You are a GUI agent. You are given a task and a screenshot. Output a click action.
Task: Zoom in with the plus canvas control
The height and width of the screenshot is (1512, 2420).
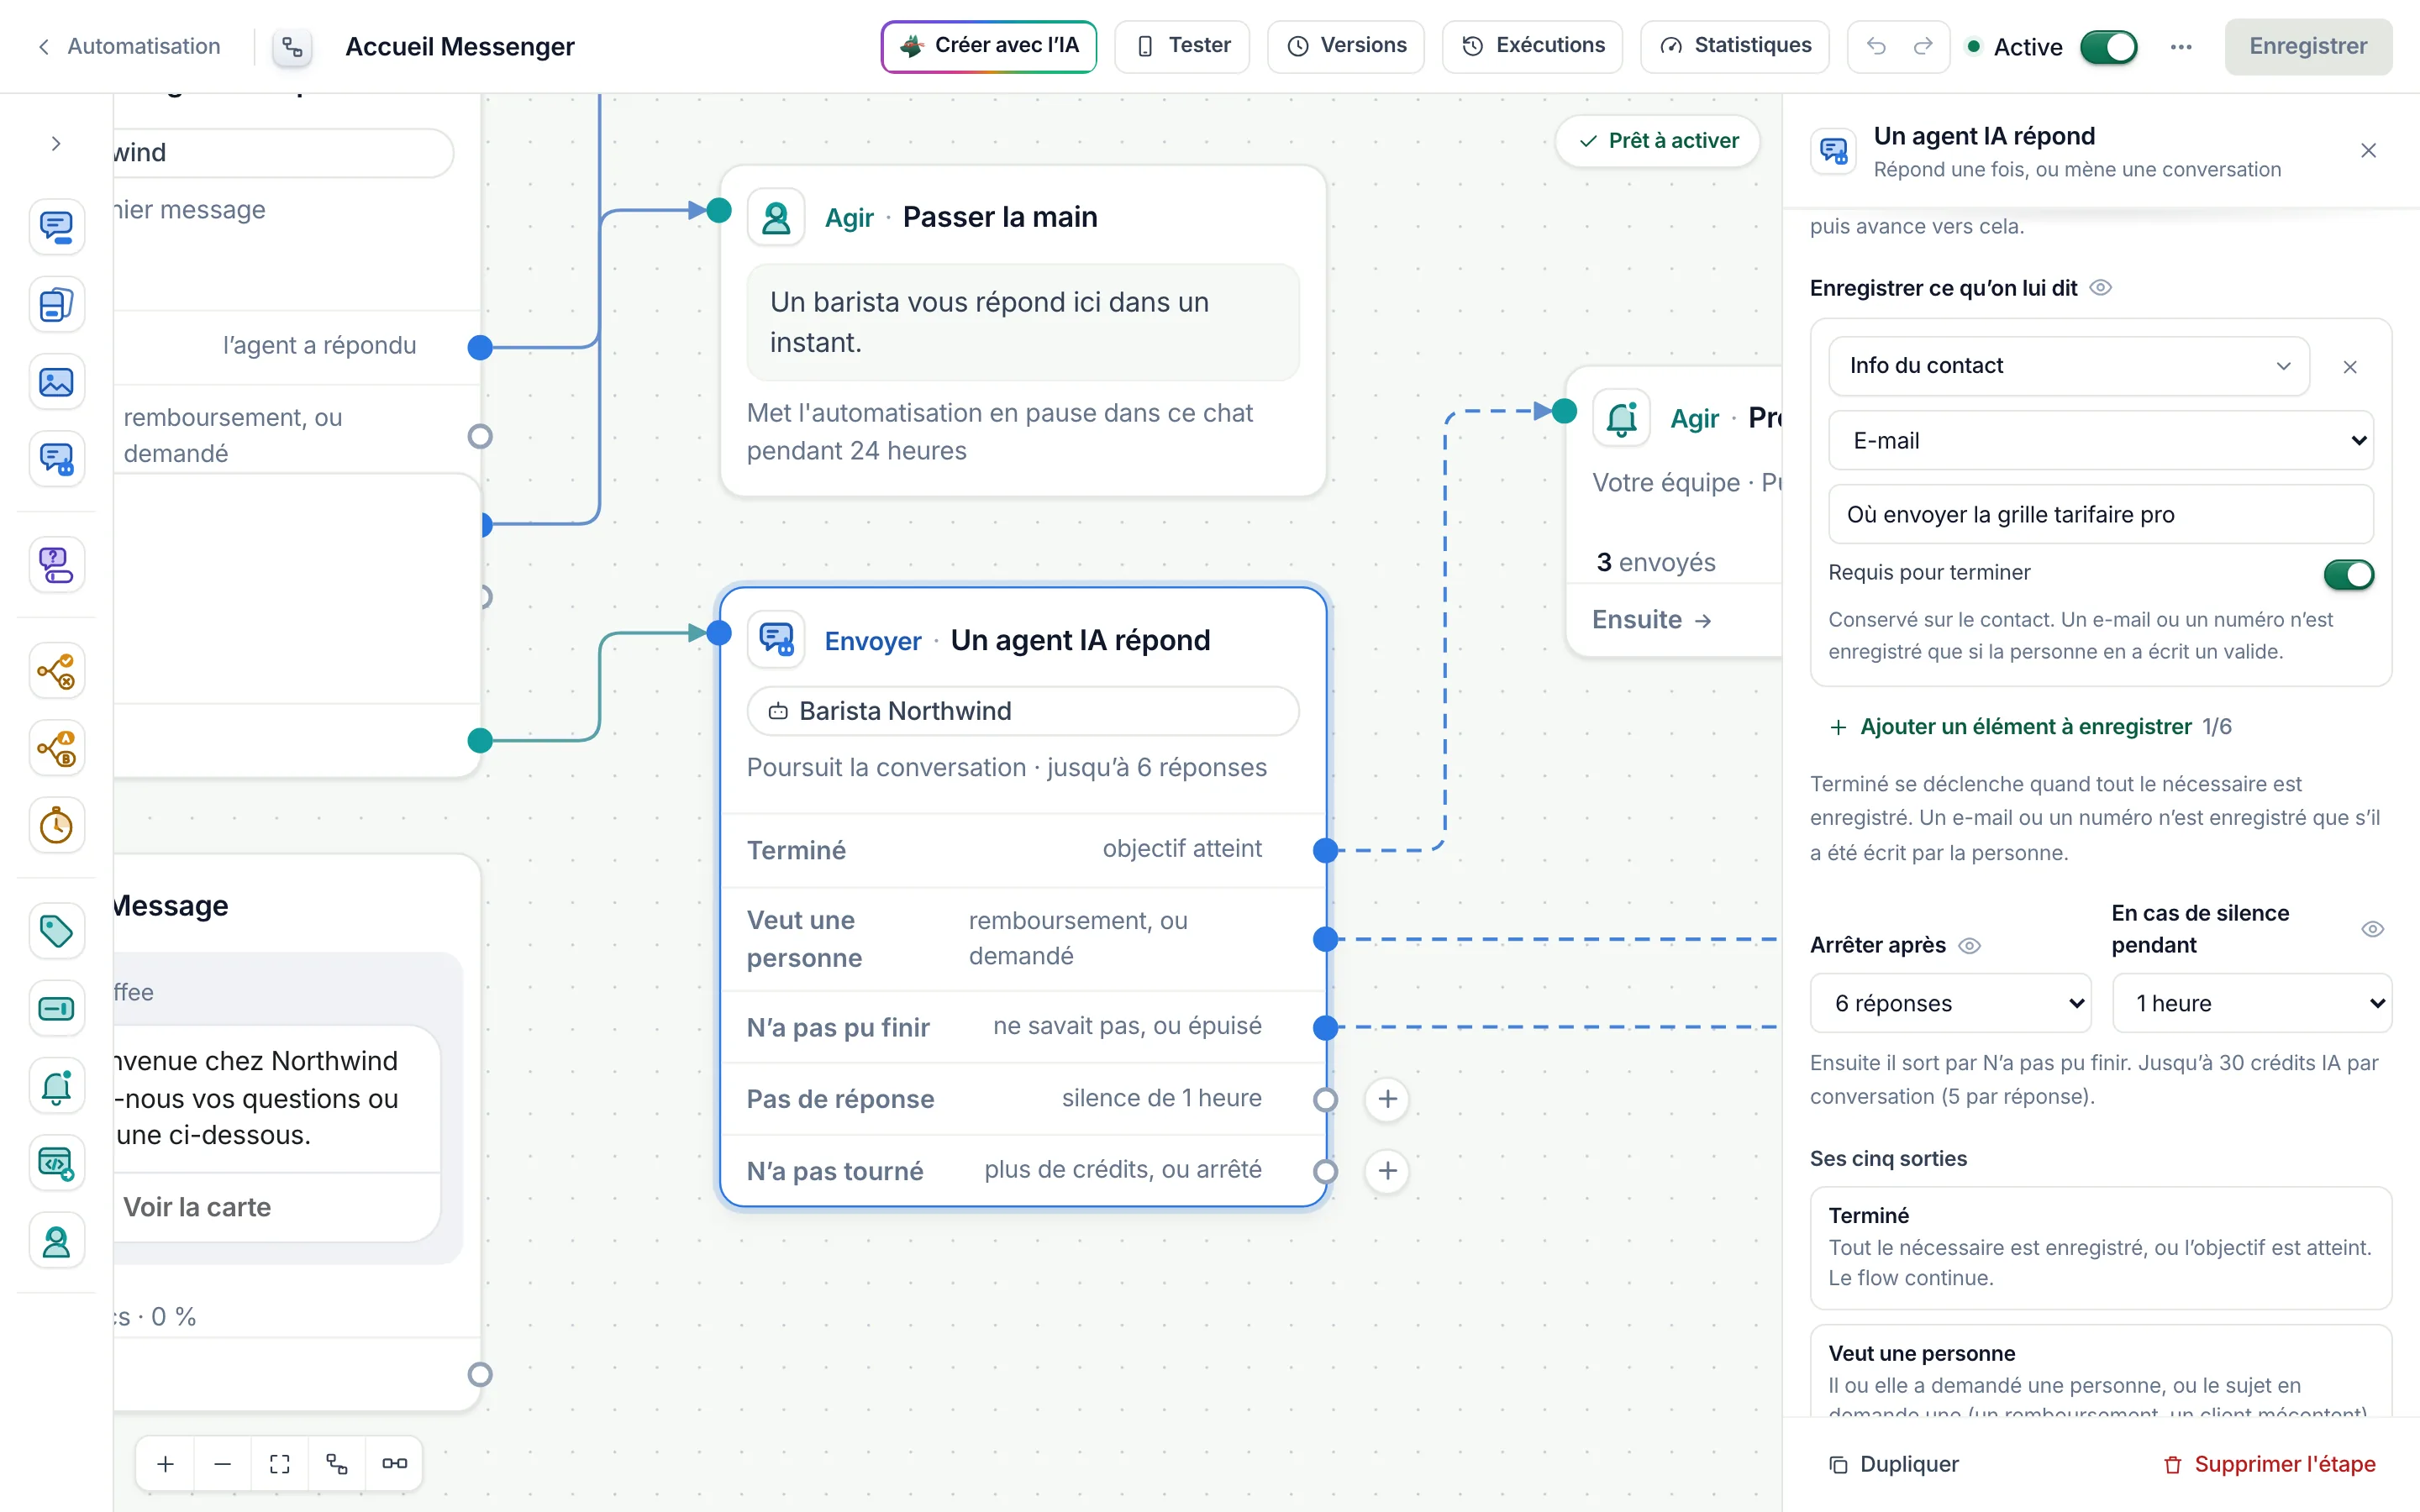(x=166, y=1464)
